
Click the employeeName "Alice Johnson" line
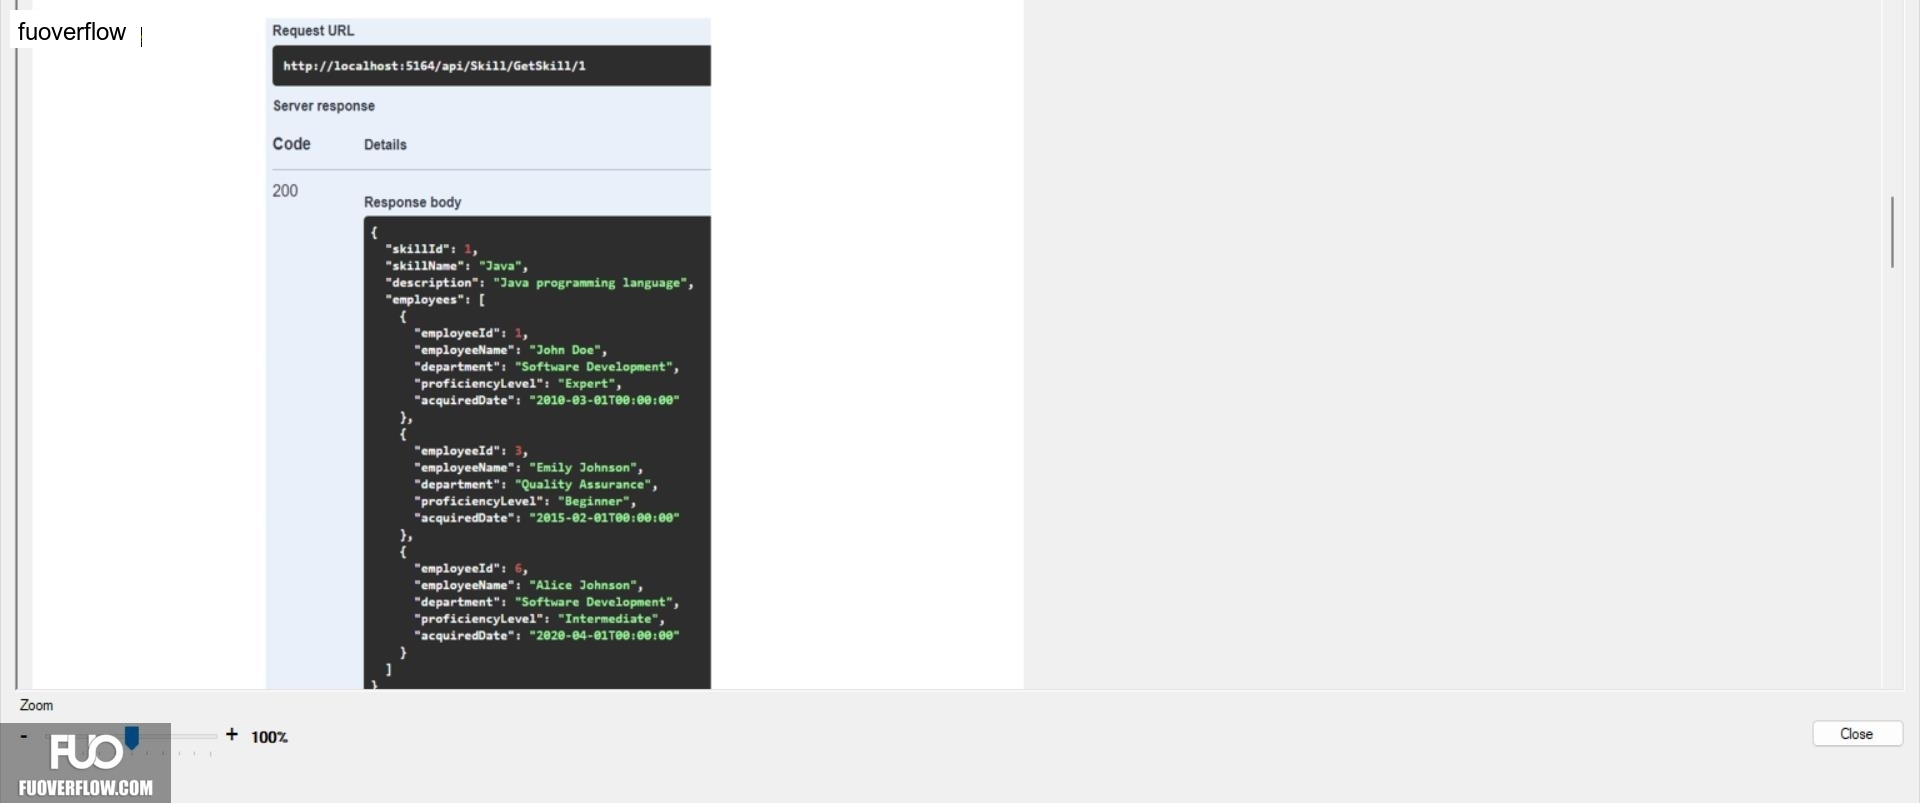point(528,586)
